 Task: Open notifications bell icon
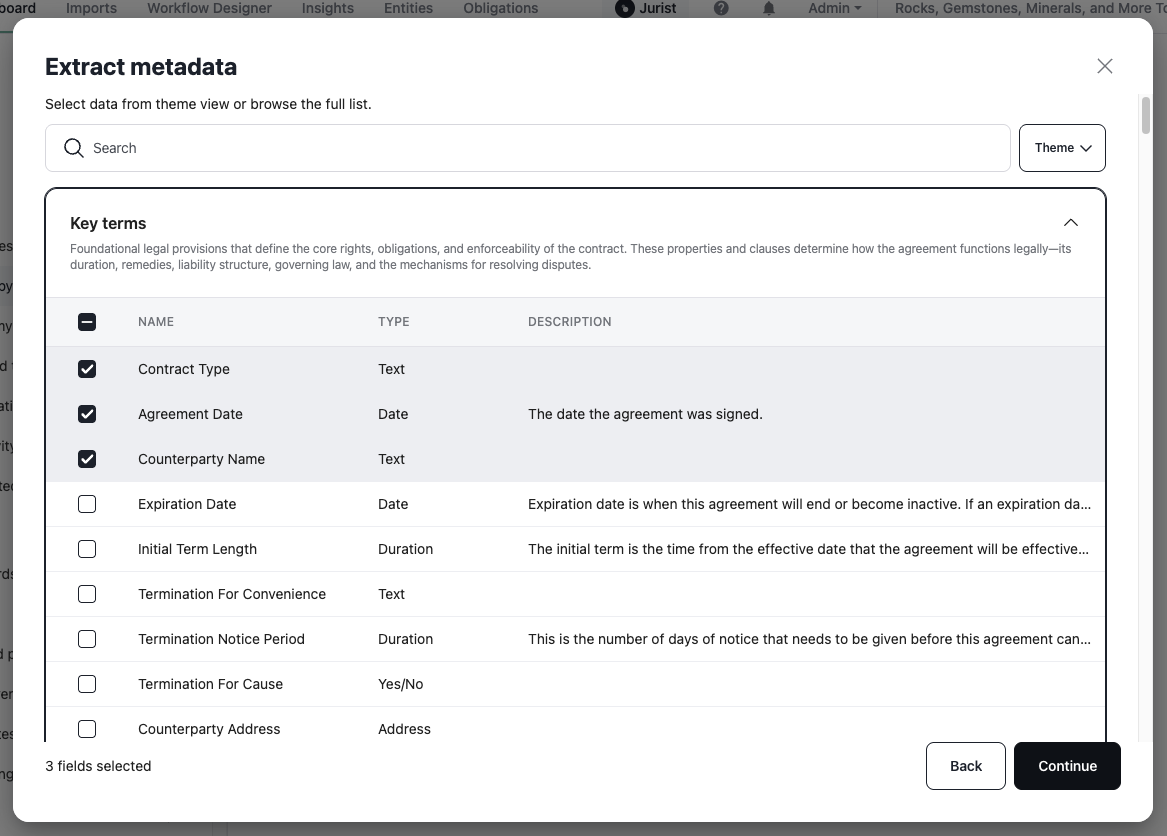coord(769,8)
